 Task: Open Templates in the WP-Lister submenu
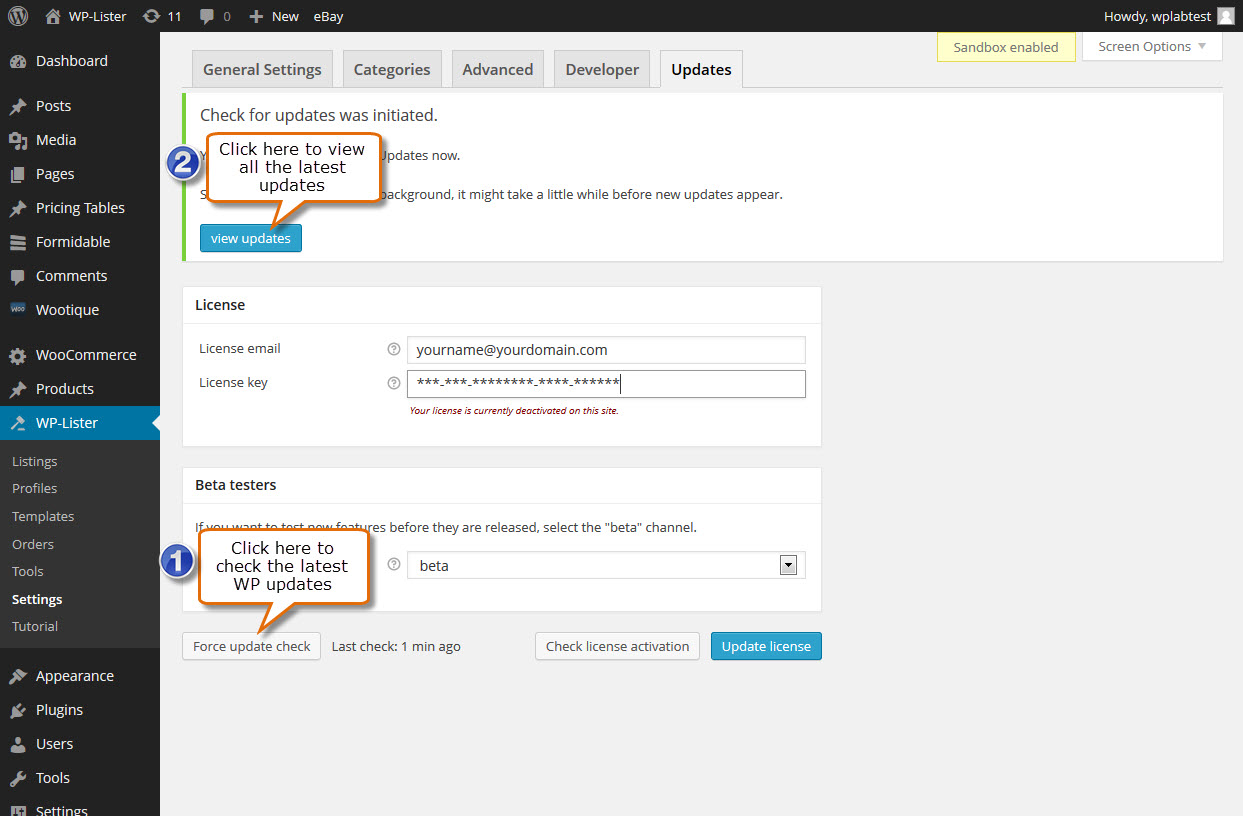point(43,516)
